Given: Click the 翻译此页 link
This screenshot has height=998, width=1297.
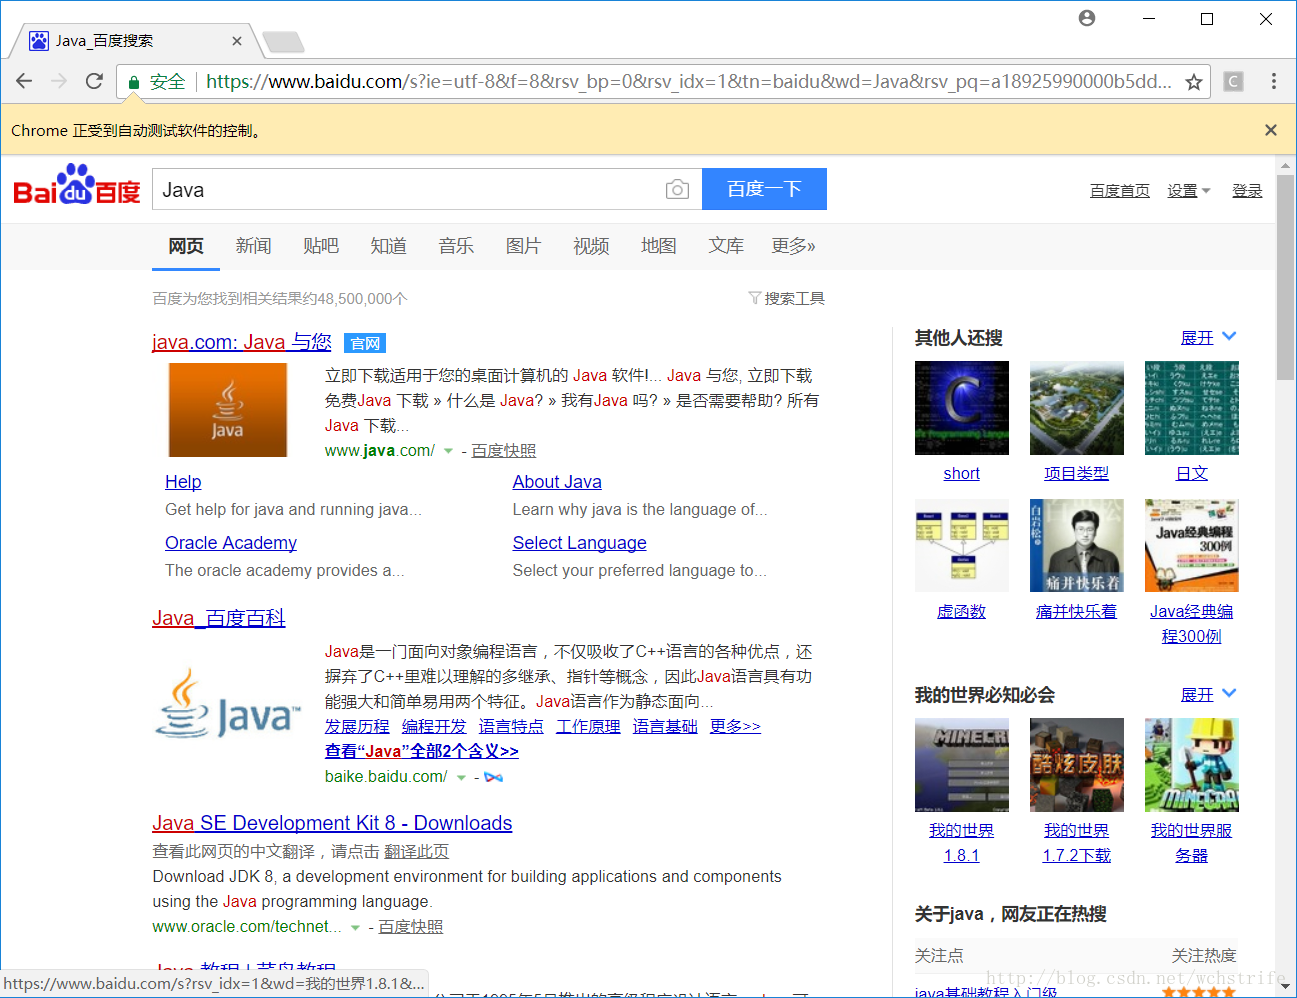Looking at the screenshot, I should 417,852.
